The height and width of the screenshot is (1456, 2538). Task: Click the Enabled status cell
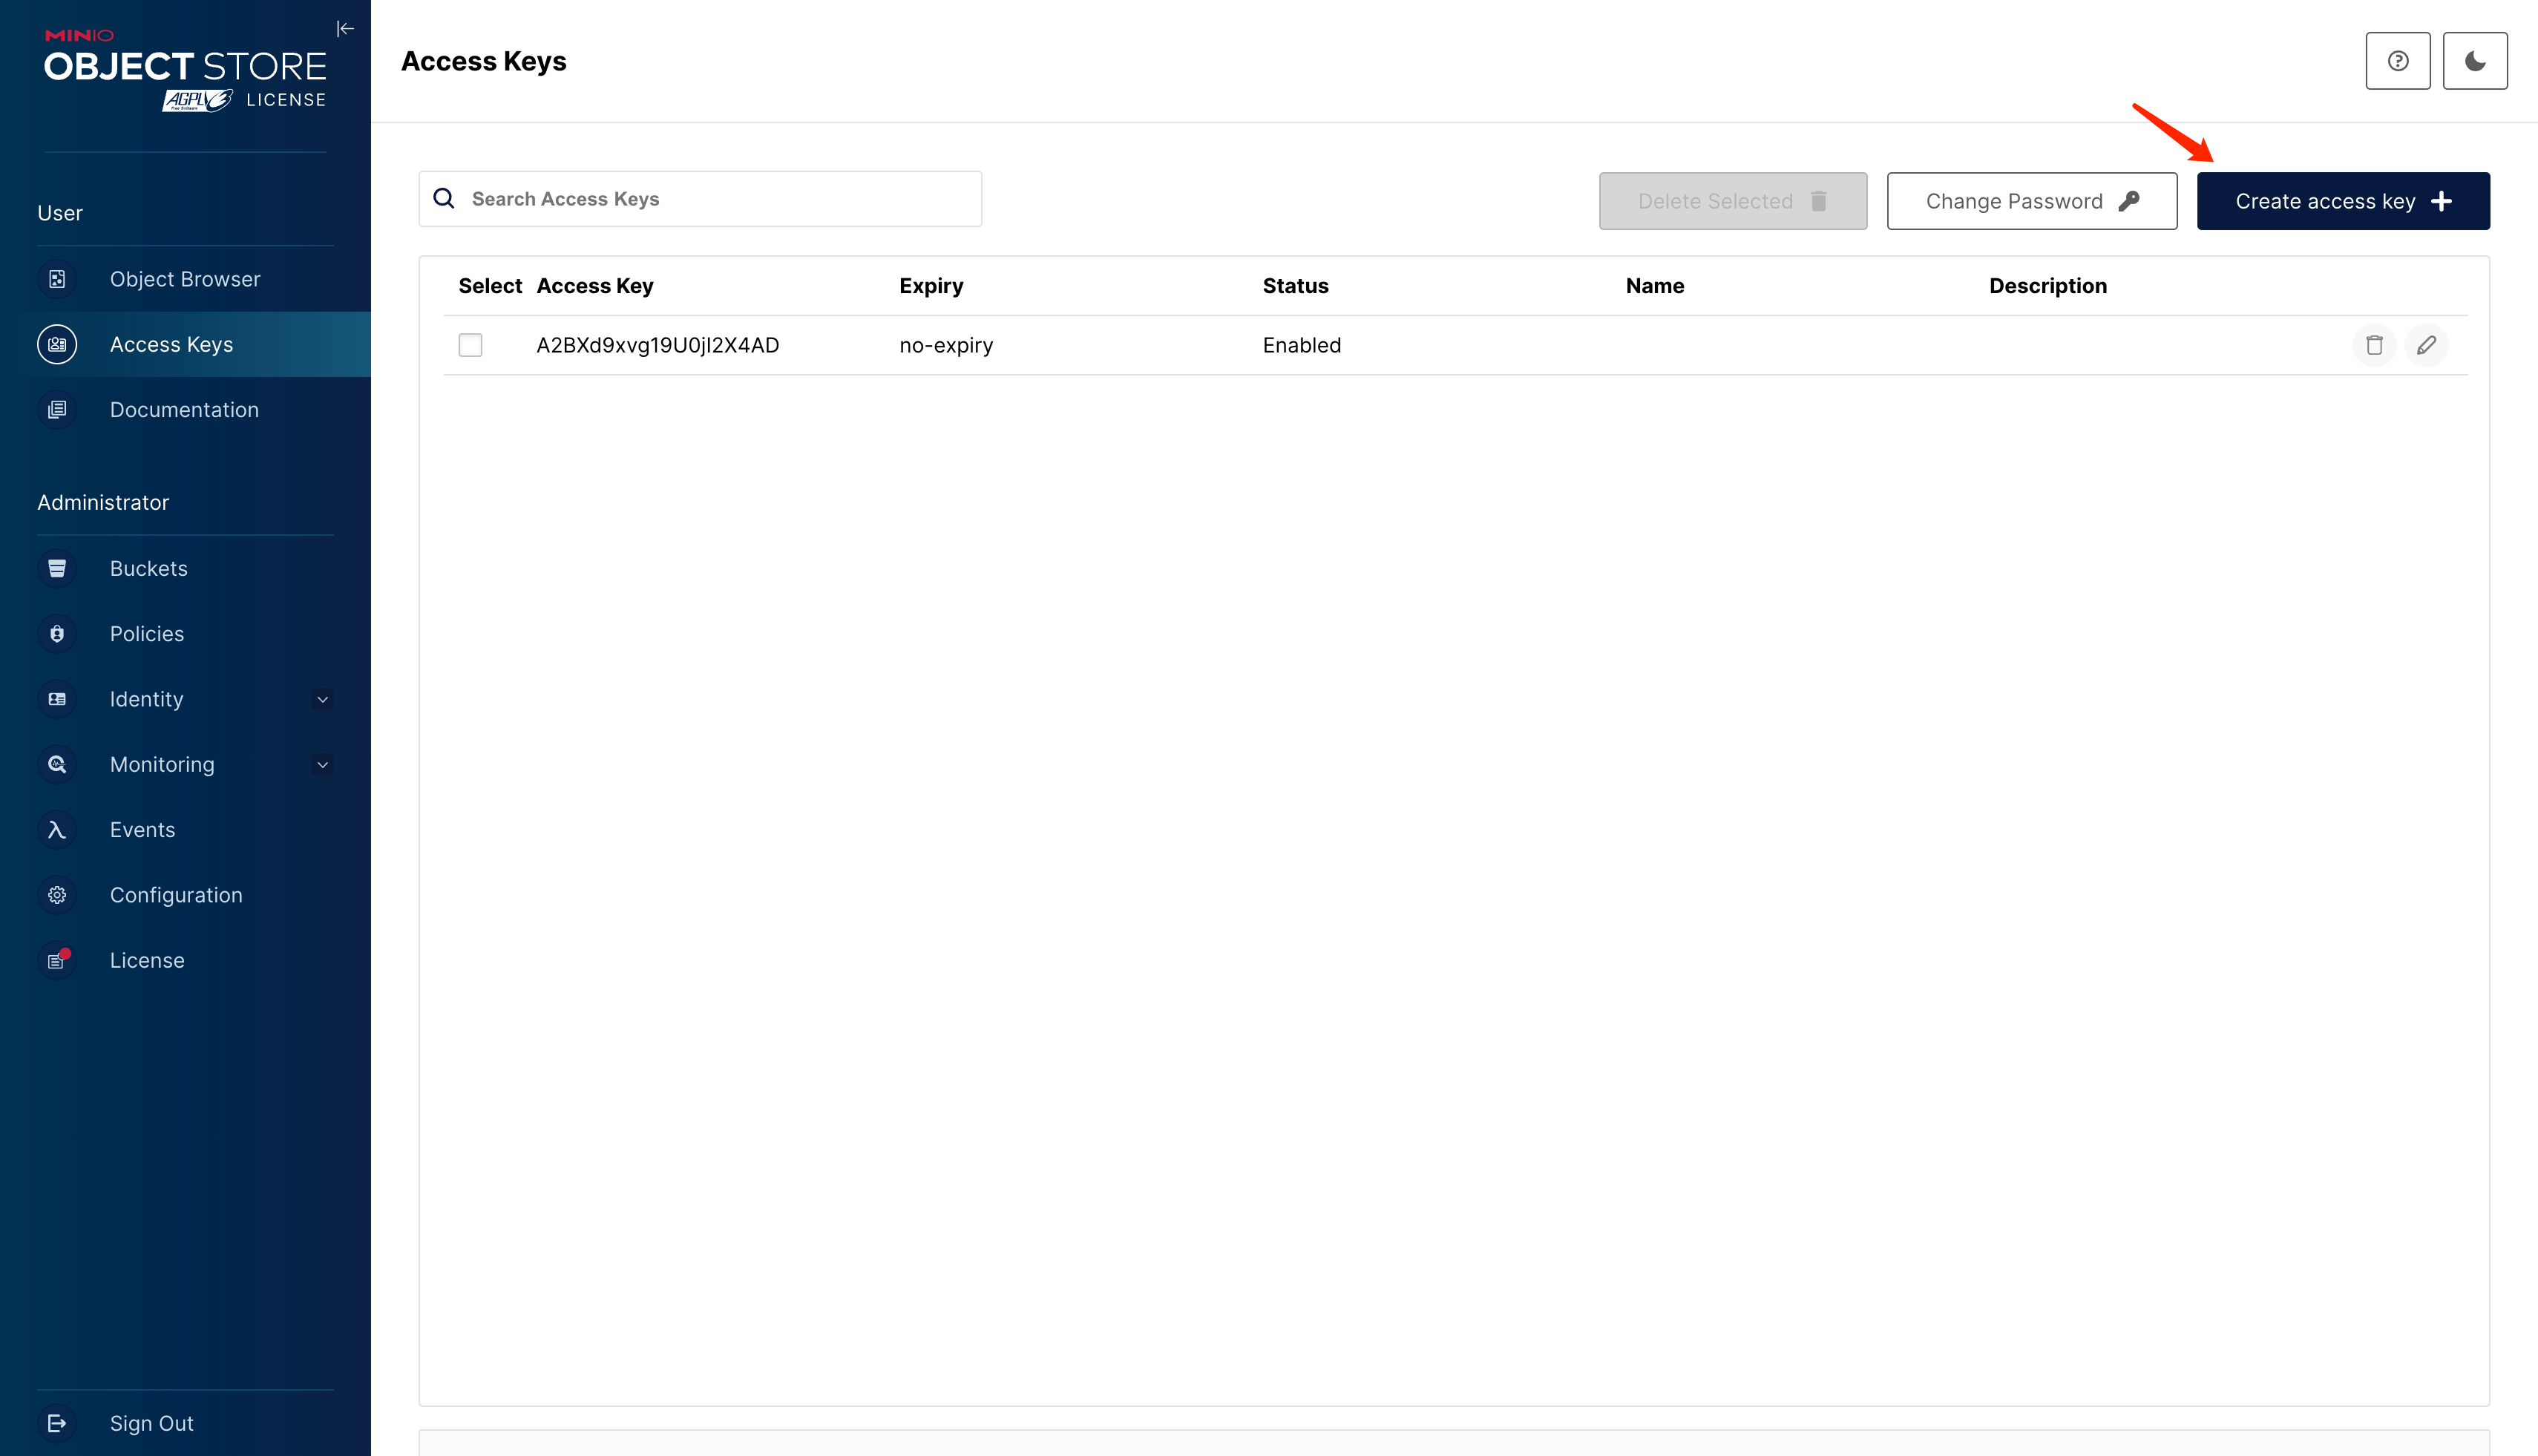click(1302, 345)
